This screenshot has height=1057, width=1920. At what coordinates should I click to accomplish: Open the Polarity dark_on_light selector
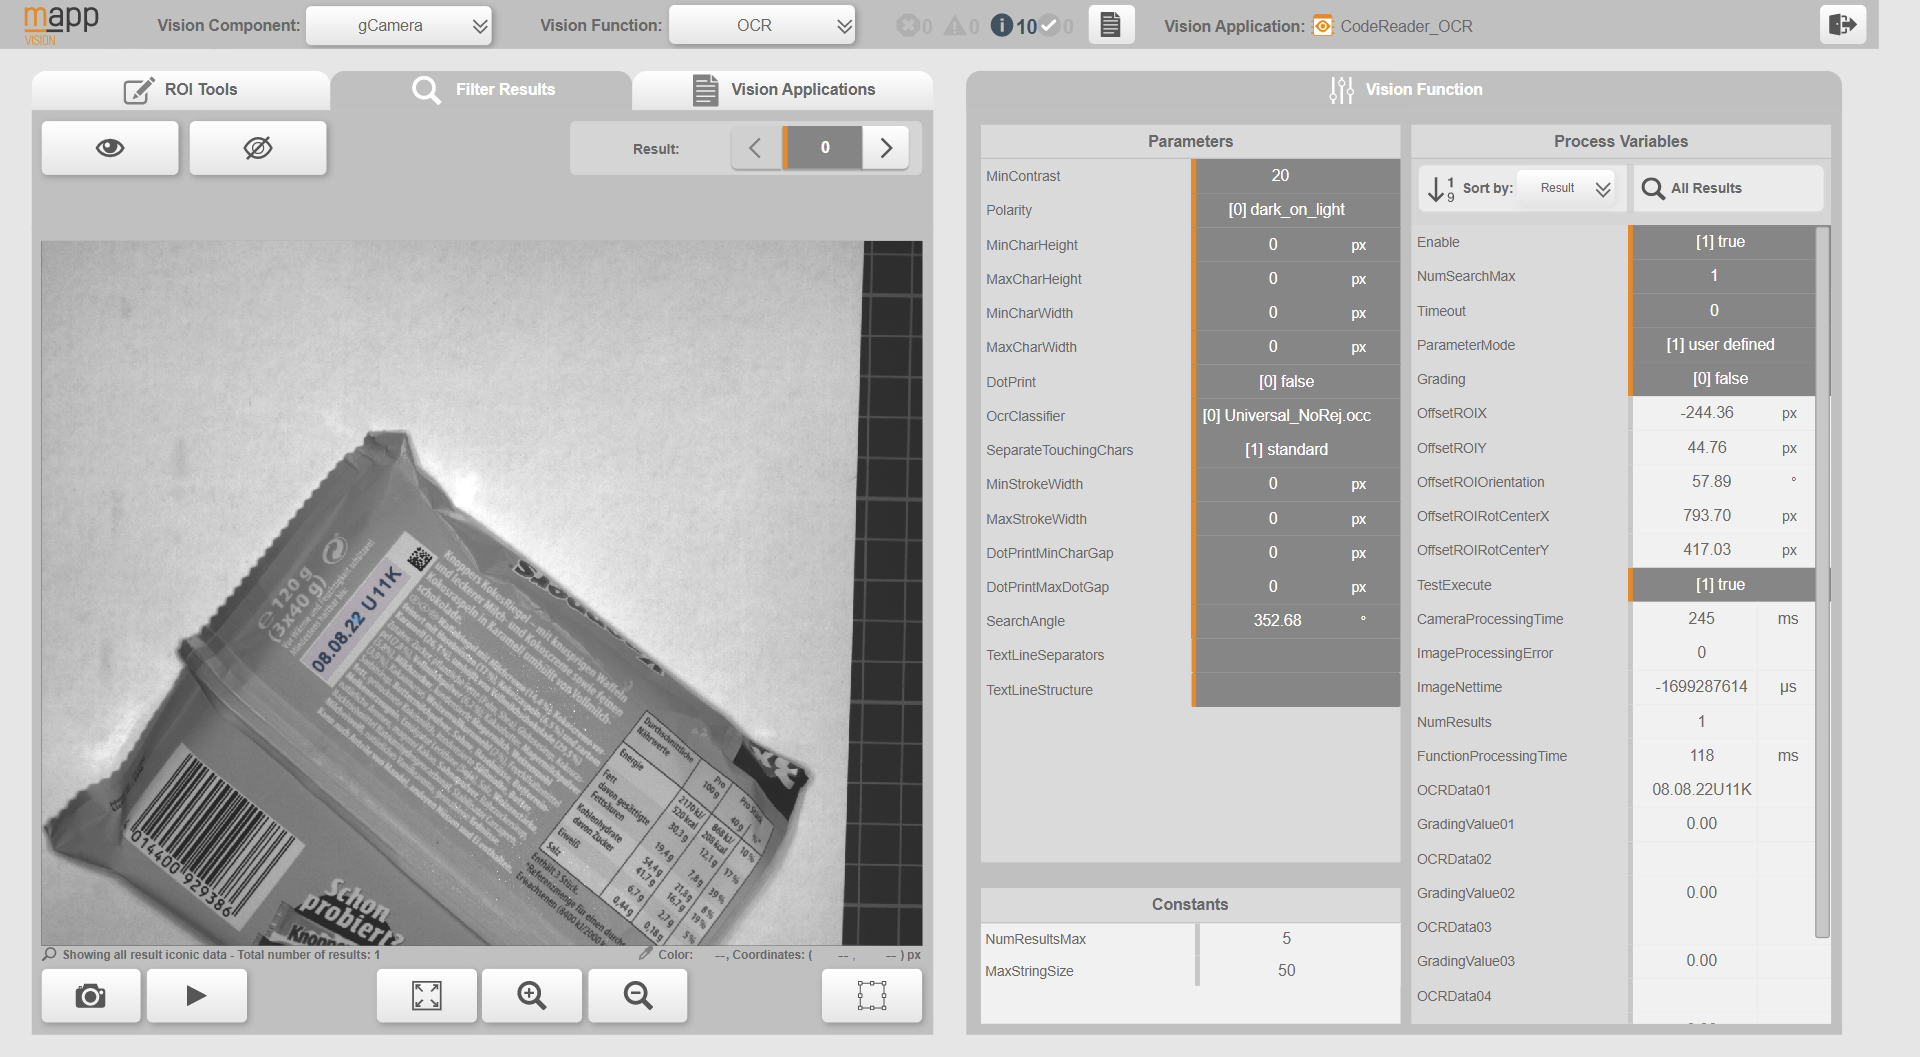(x=1296, y=210)
